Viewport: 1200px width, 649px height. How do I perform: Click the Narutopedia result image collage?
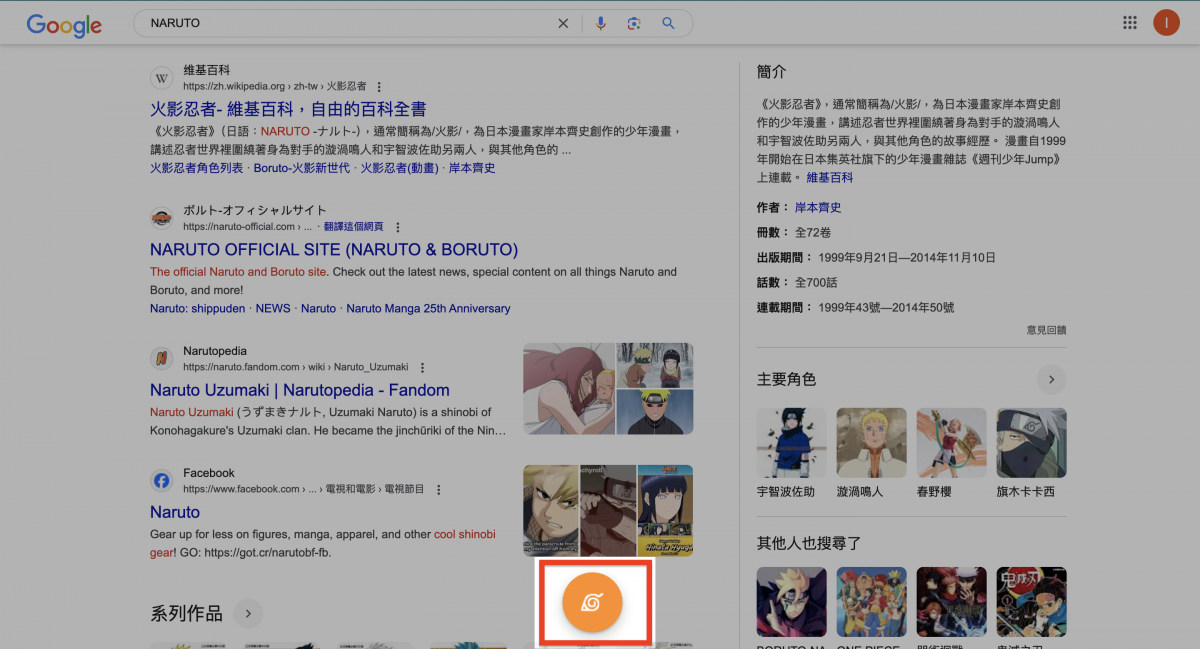(x=608, y=388)
